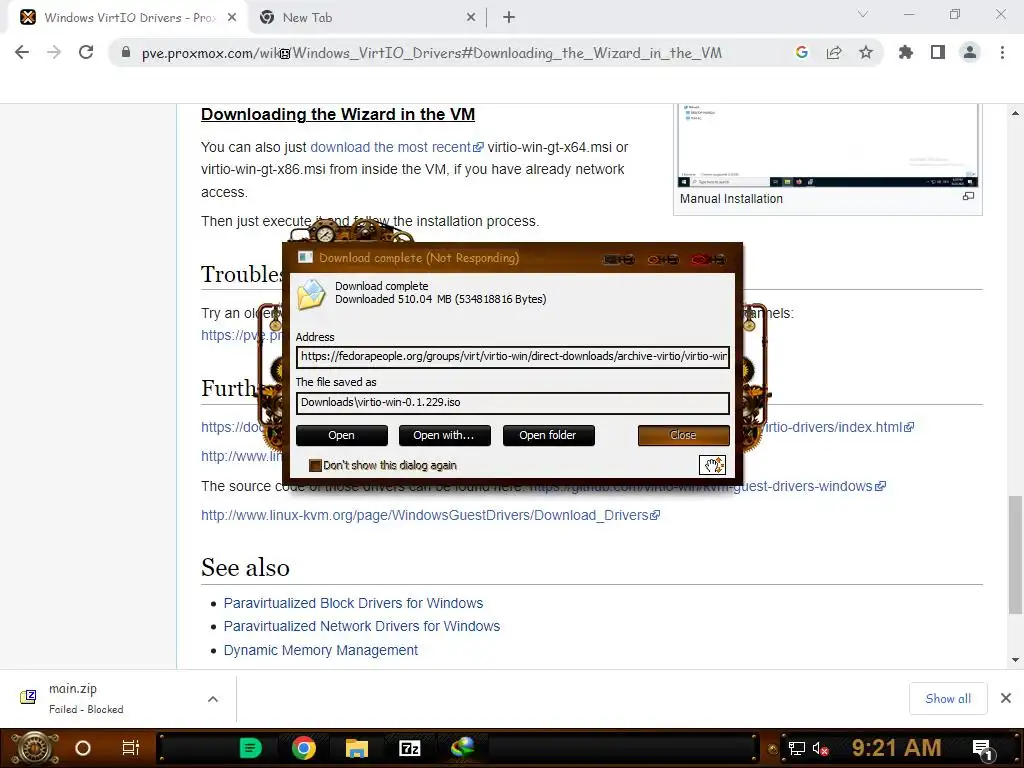Open File Explorer from the taskbar
Screen dimensions: 1024x768
pos(357,748)
